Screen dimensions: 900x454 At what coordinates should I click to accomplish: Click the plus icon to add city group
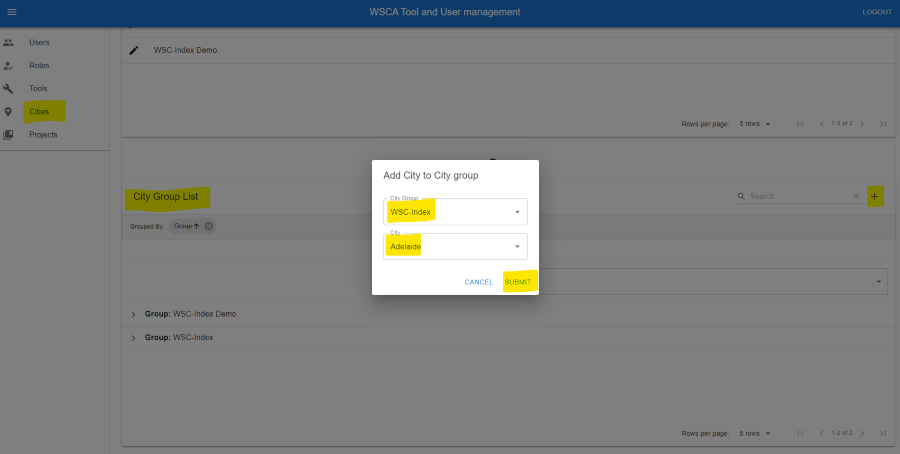pyautogui.click(x=875, y=196)
